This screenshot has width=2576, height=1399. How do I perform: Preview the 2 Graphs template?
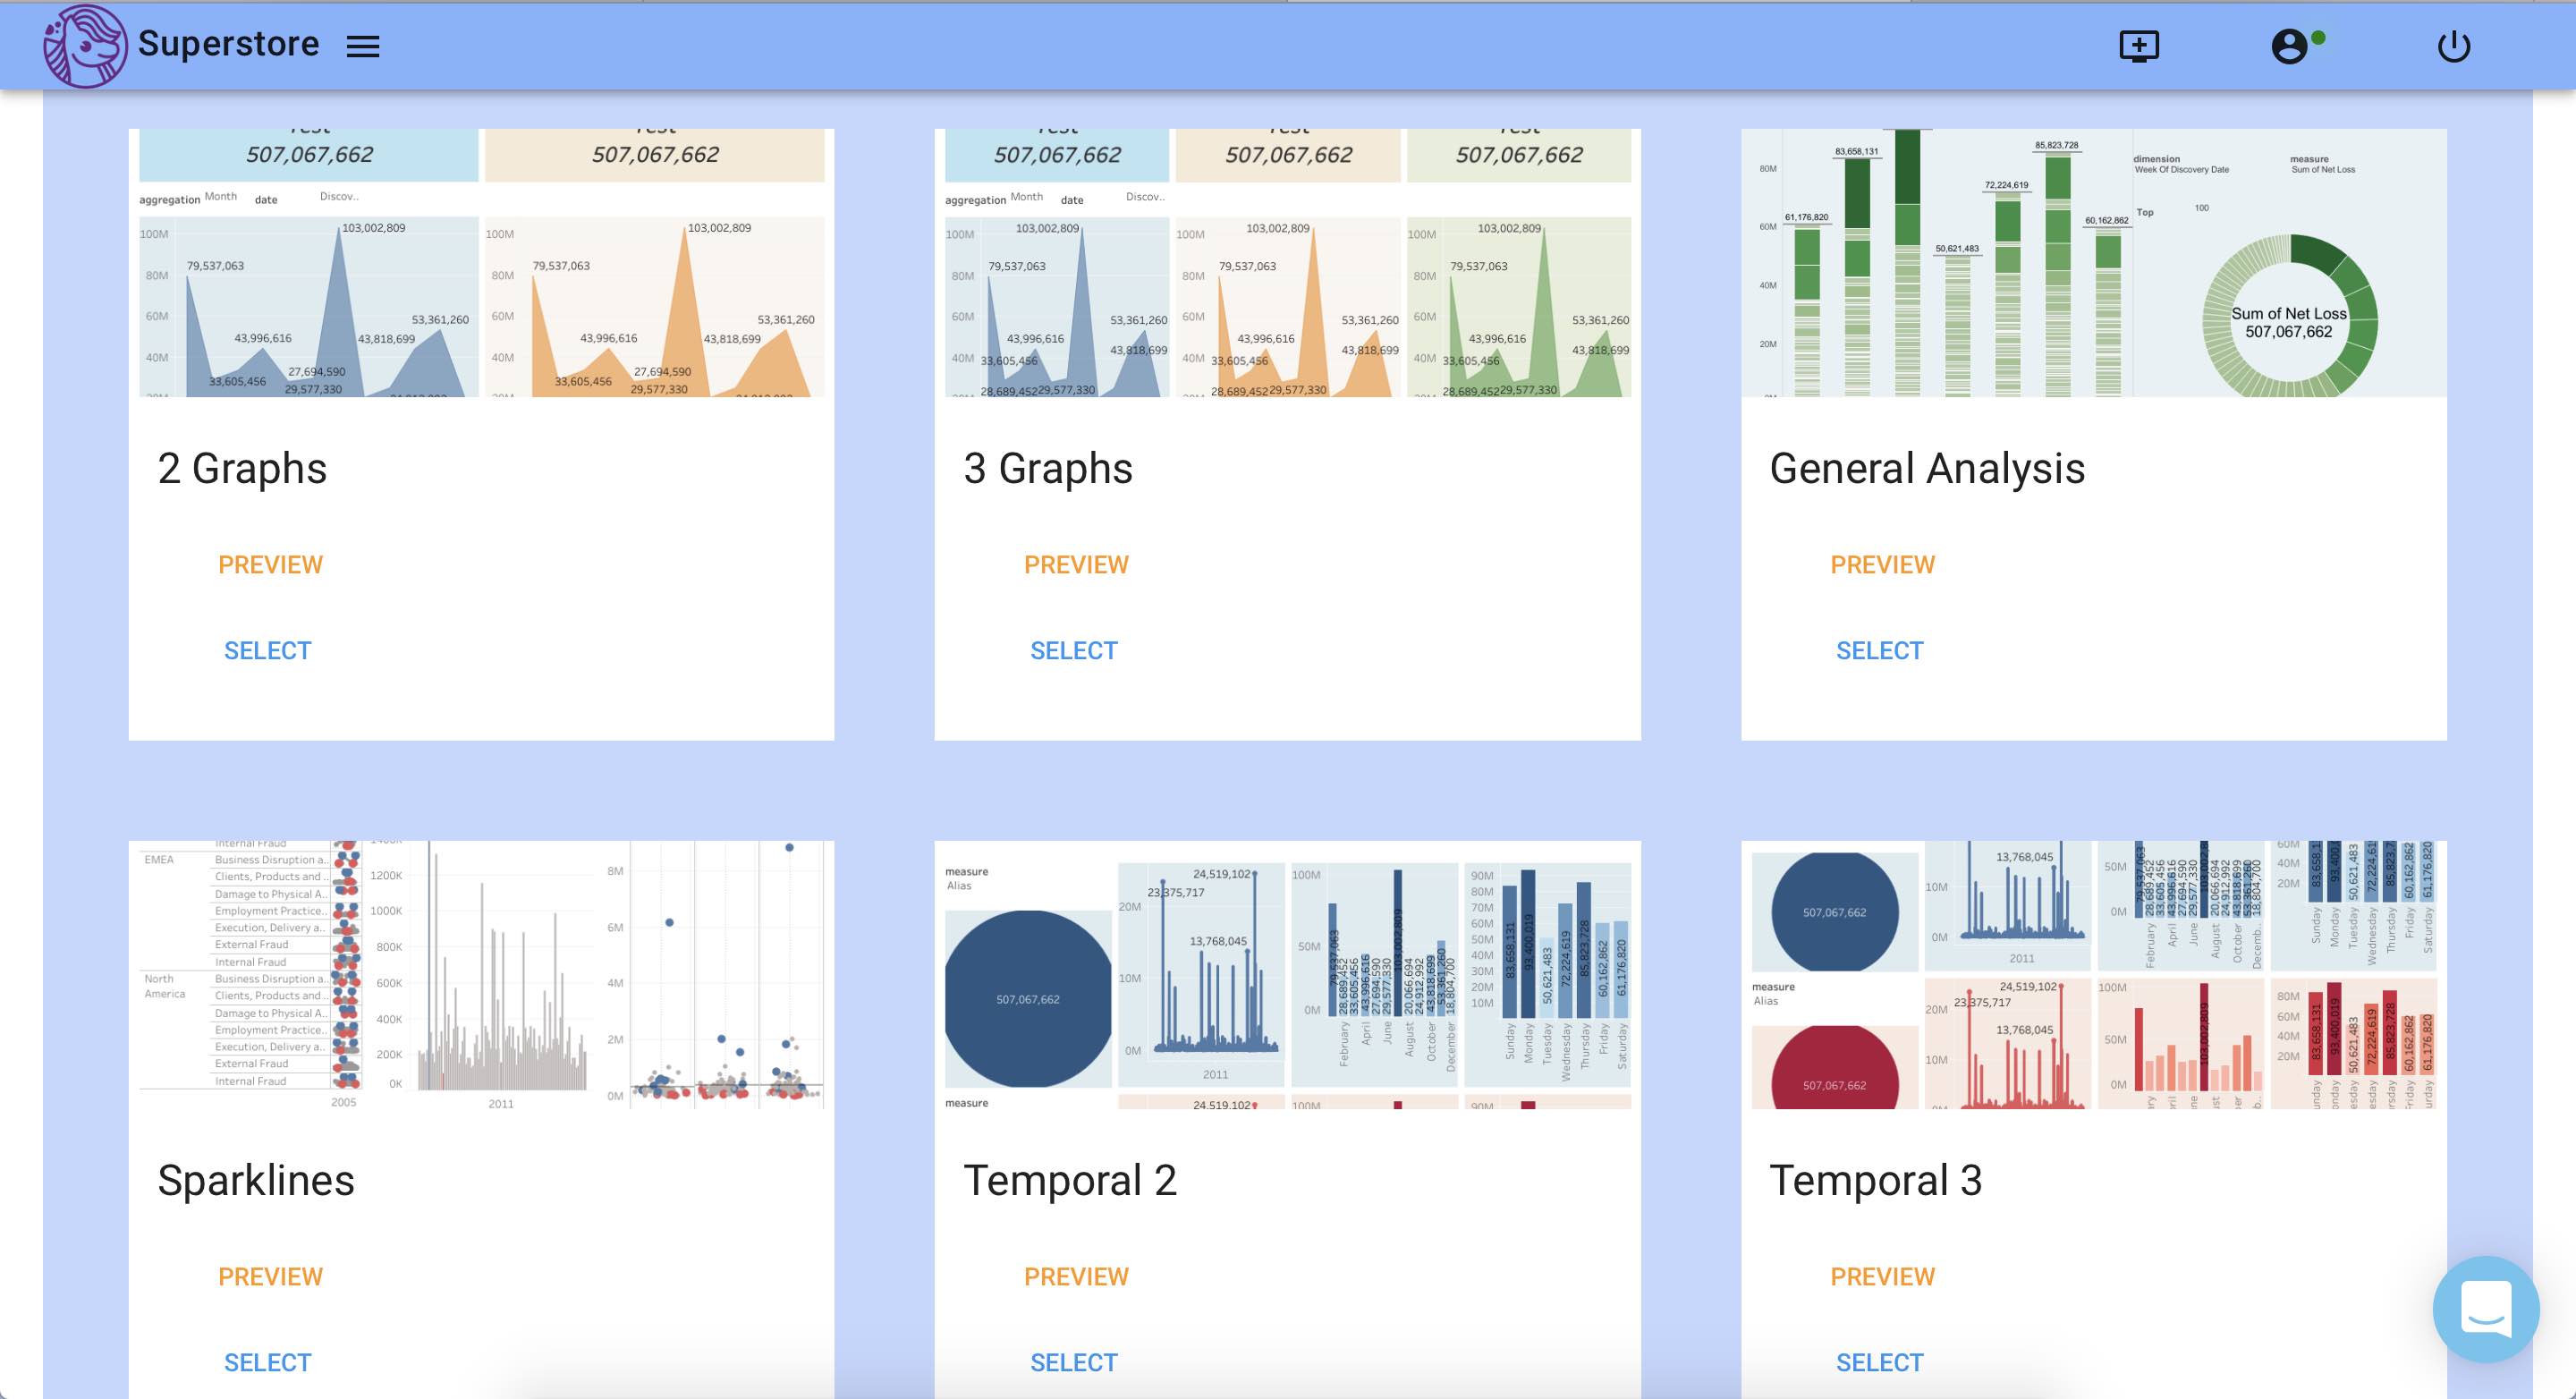pyautogui.click(x=270, y=565)
